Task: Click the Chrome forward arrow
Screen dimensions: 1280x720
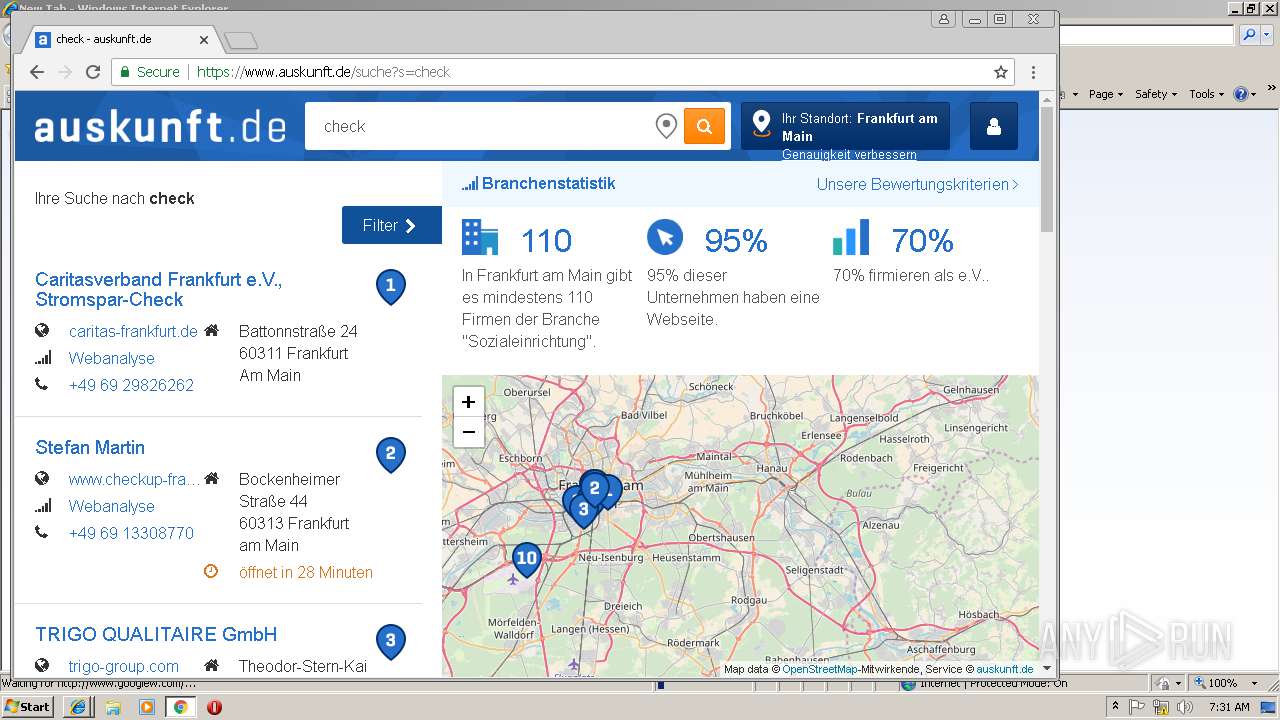Action: [x=65, y=72]
